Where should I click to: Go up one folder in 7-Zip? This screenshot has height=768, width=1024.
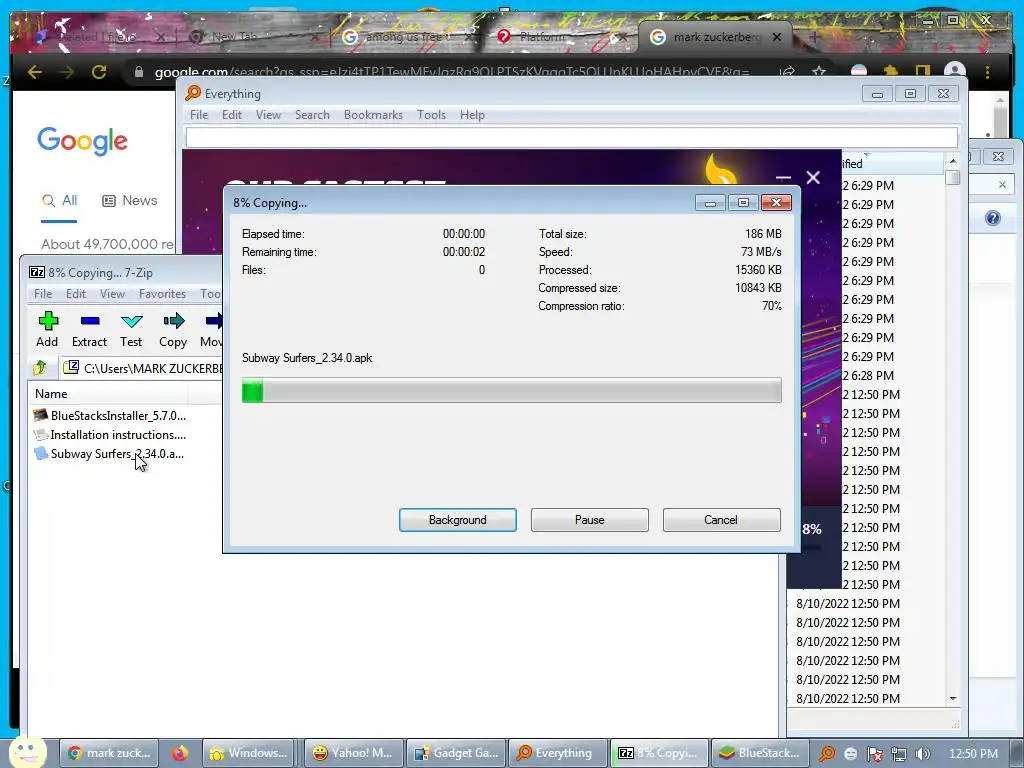pyautogui.click(x=40, y=368)
